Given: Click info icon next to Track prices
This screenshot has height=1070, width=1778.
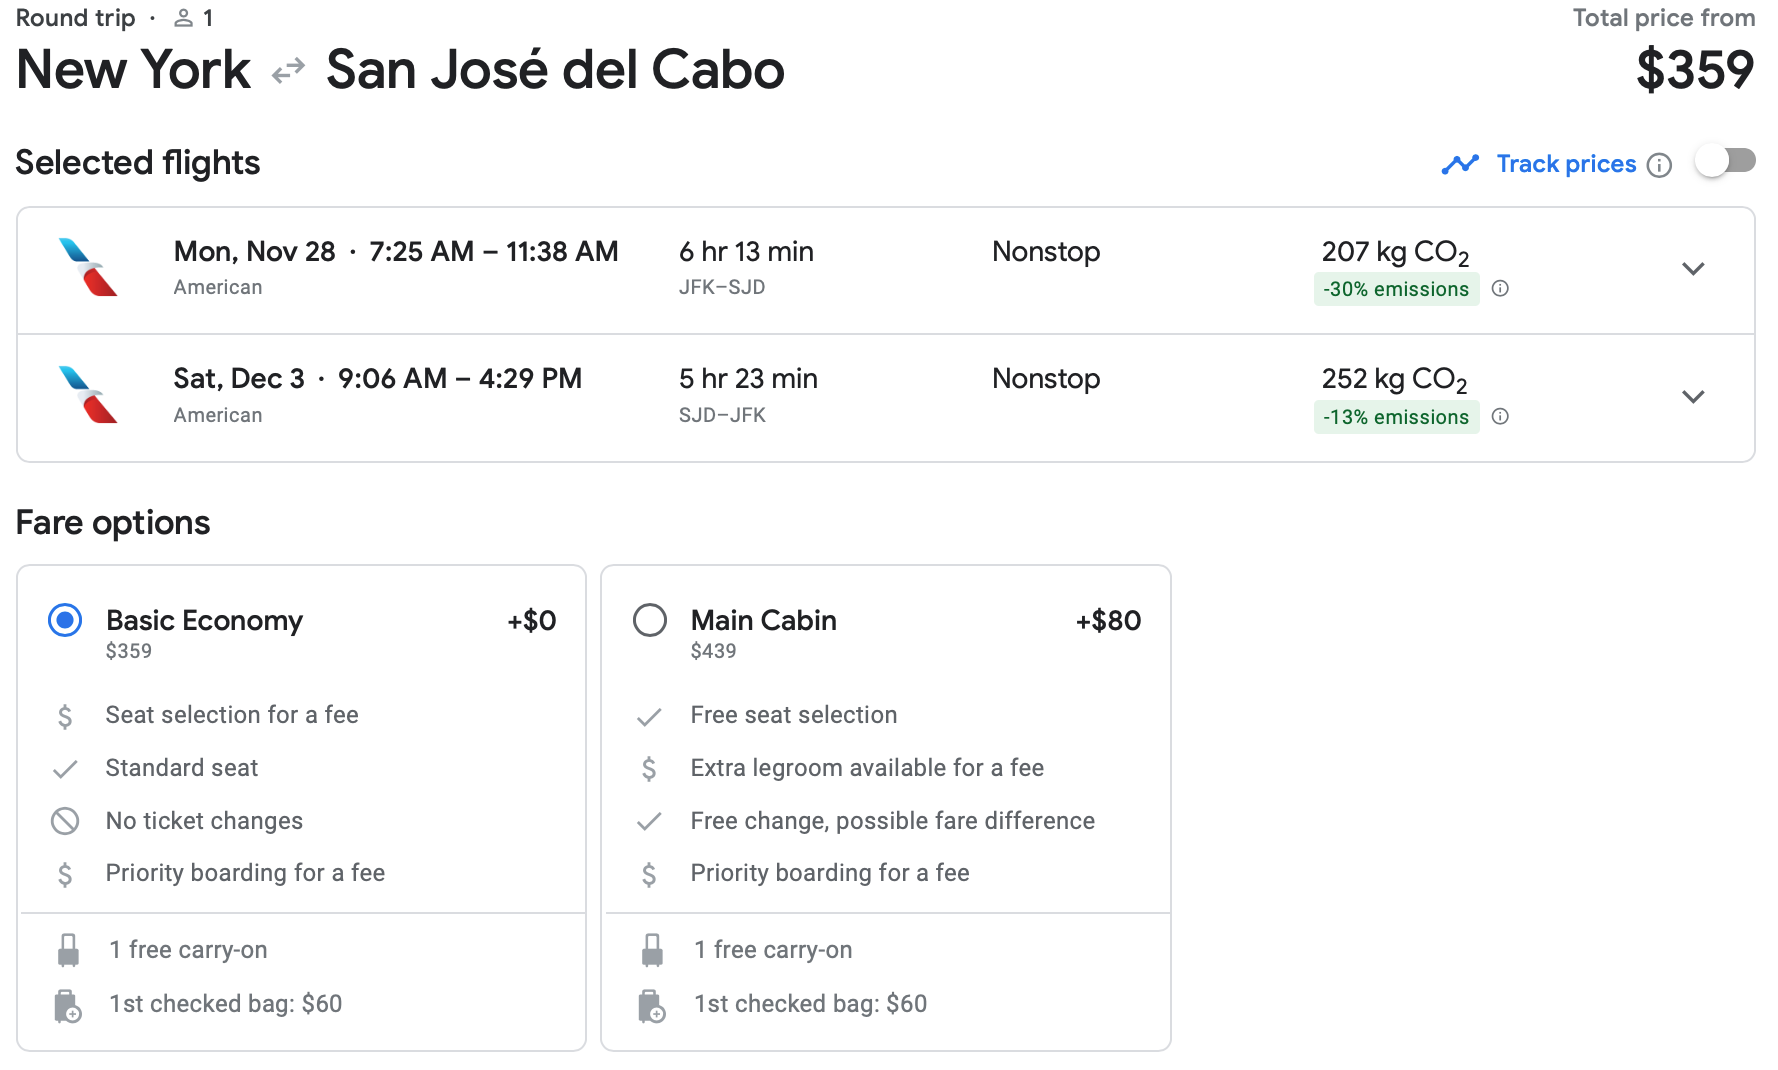Looking at the screenshot, I should pos(1659,165).
